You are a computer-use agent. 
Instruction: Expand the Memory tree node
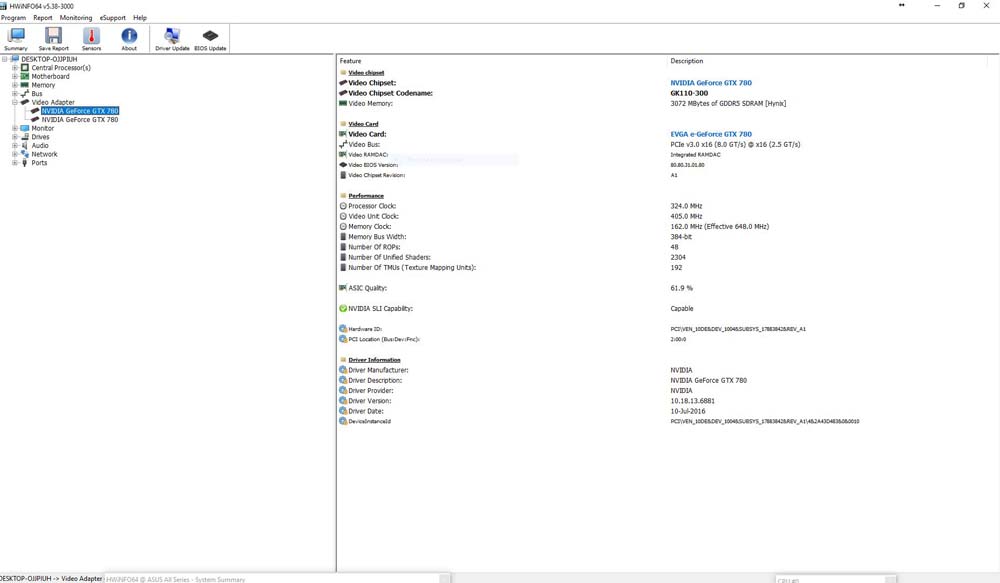[x=15, y=85]
